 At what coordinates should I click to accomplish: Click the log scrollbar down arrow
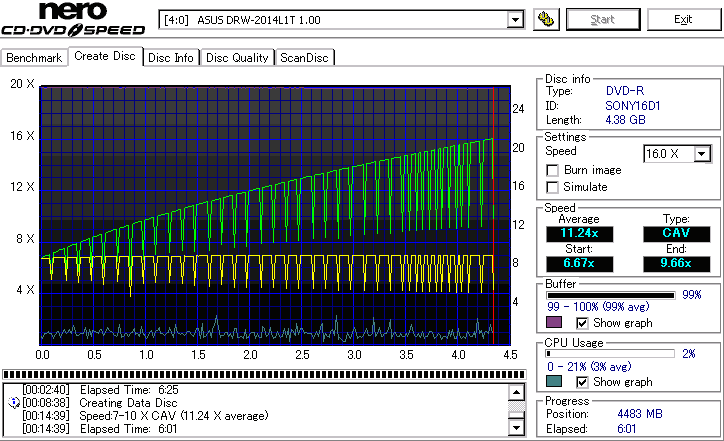pos(516,428)
